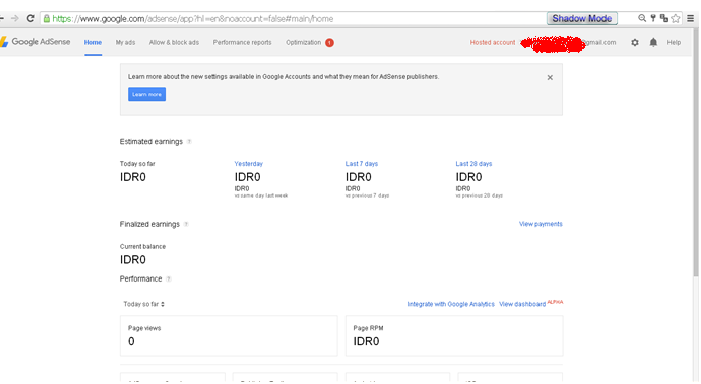Click the vertical page scrollbar
This screenshot has height=384, width=701.
point(696,152)
